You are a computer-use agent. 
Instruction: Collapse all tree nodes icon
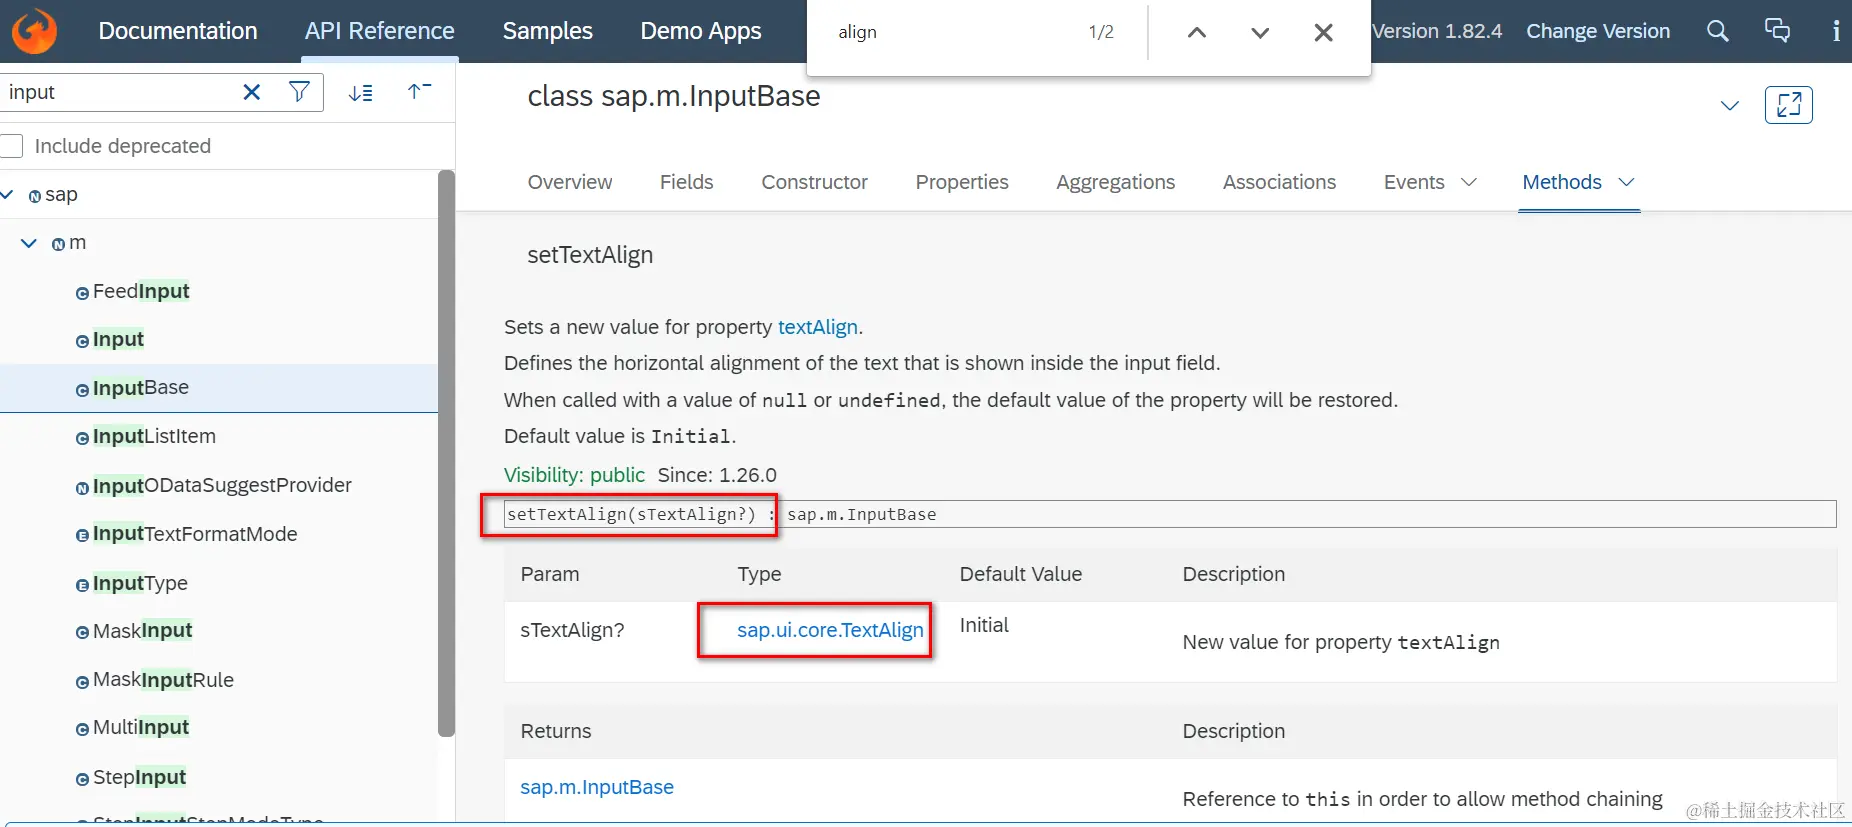(419, 92)
